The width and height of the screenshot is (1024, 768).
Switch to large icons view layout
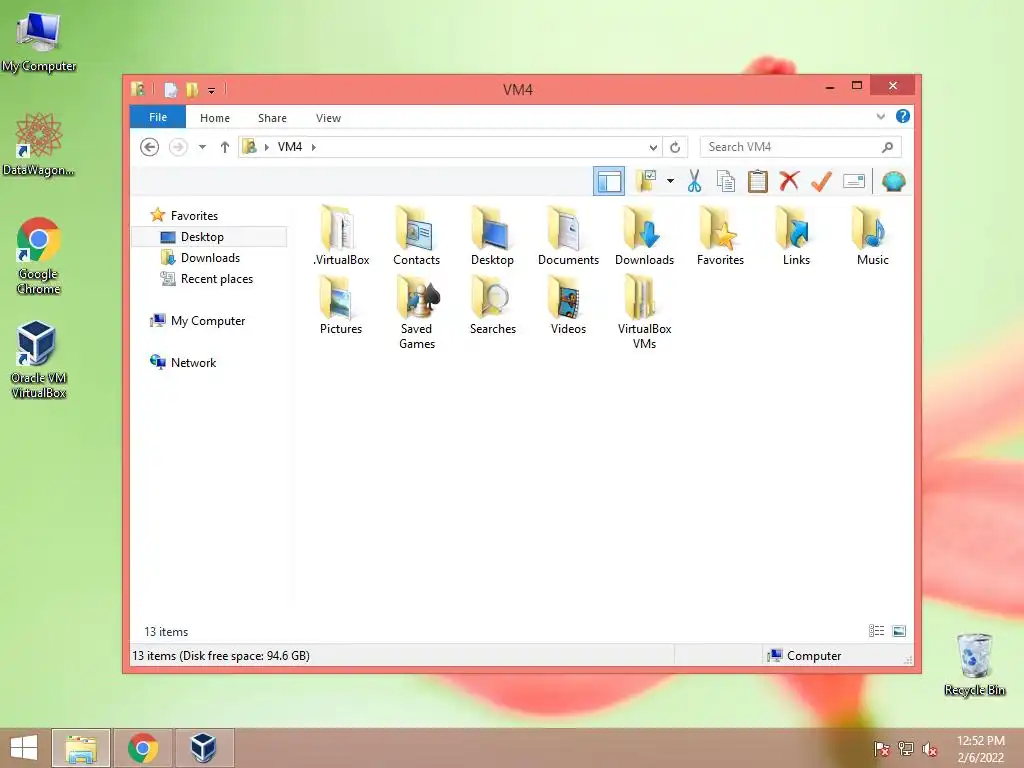[x=899, y=631]
